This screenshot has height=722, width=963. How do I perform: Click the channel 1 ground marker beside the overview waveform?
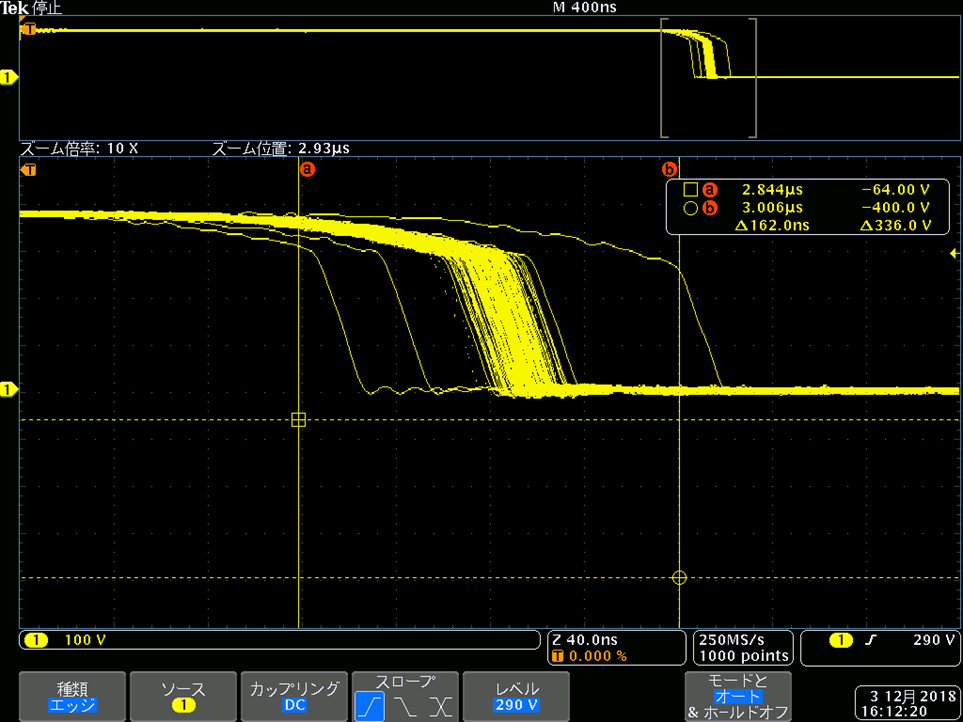tap(9, 77)
